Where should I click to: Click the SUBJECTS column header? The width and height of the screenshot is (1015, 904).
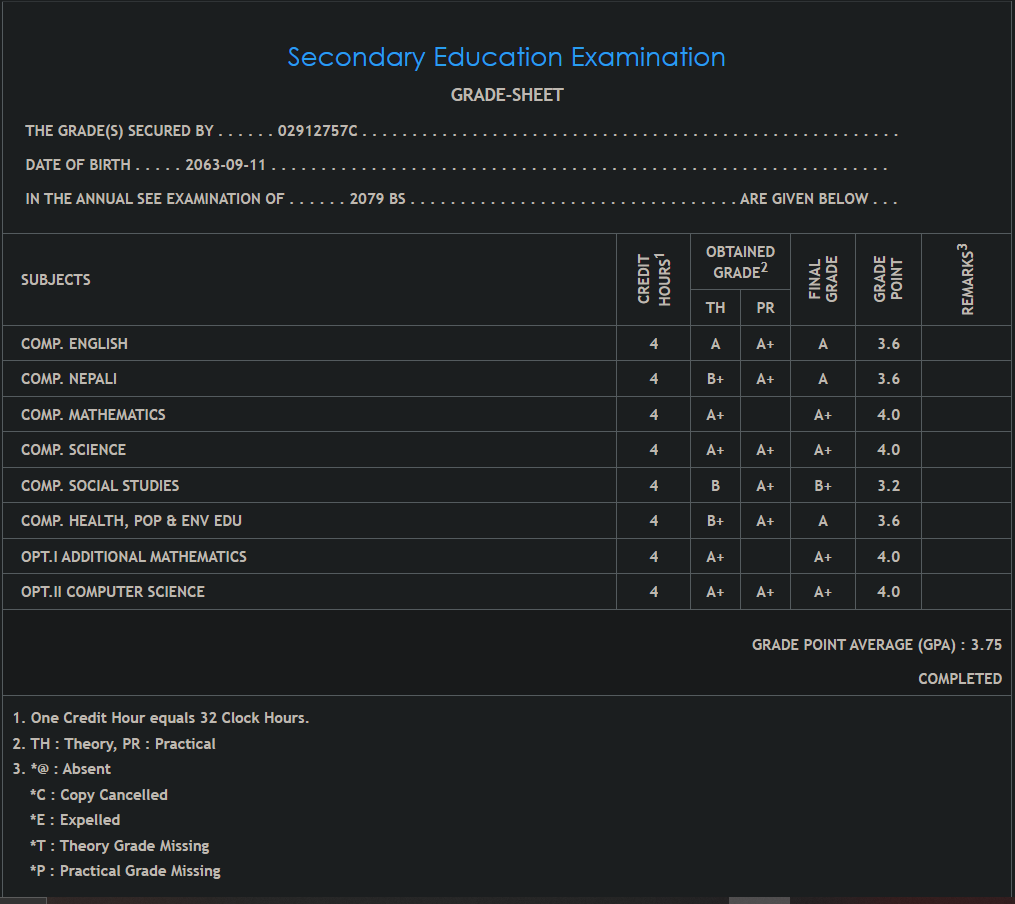(x=56, y=280)
